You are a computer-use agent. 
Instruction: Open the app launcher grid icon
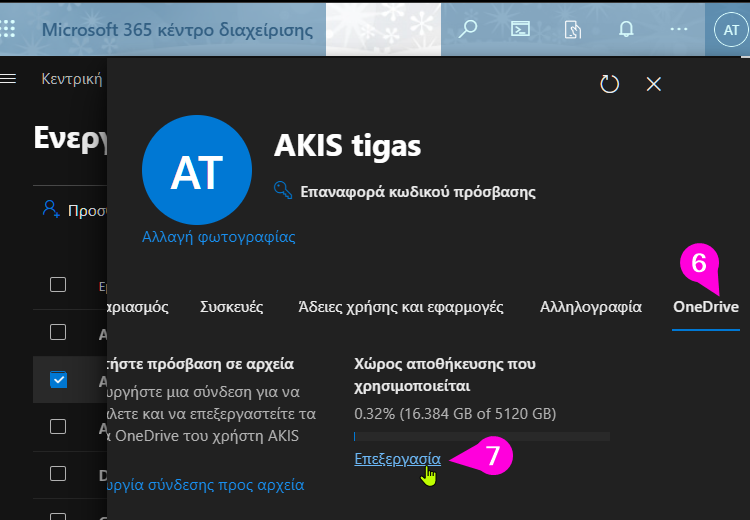click(7, 29)
